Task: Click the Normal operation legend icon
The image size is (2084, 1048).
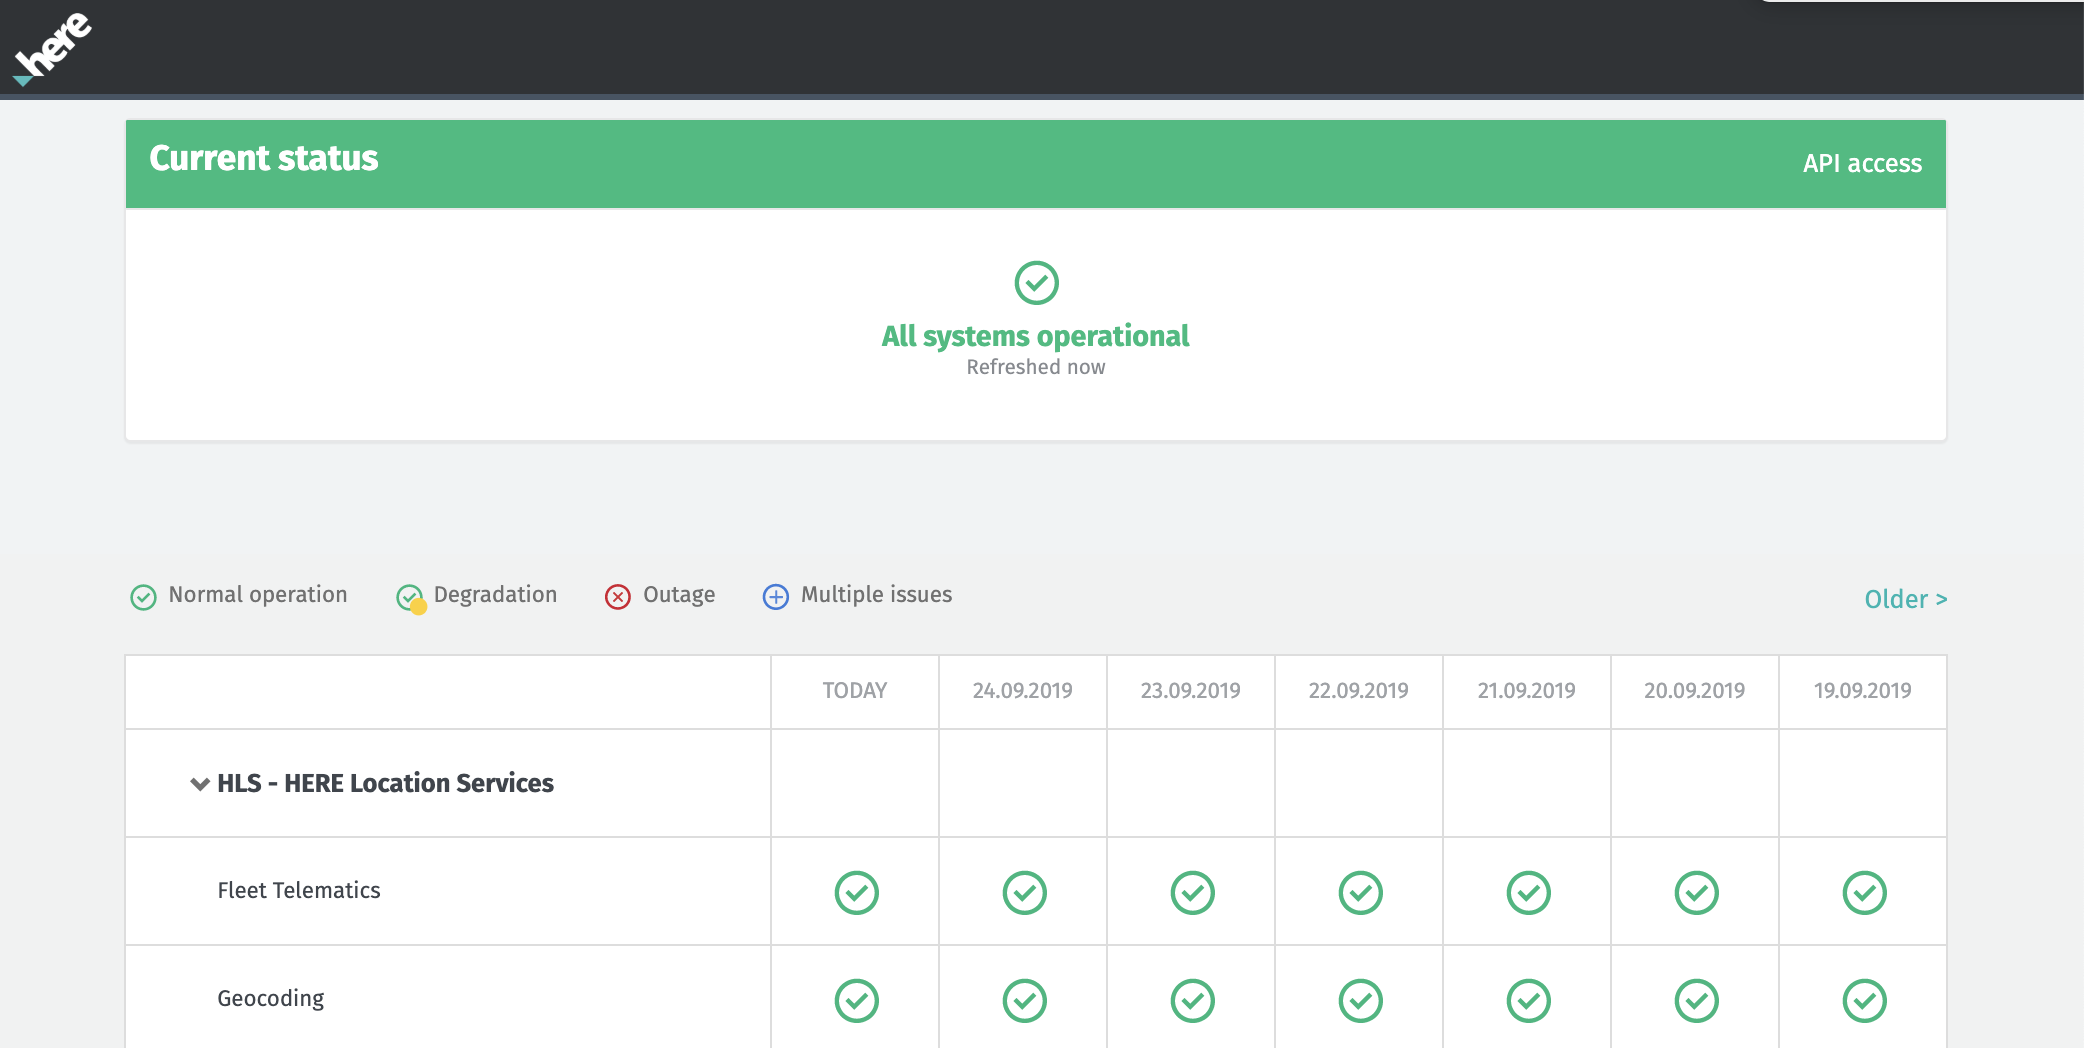Action: tap(143, 597)
